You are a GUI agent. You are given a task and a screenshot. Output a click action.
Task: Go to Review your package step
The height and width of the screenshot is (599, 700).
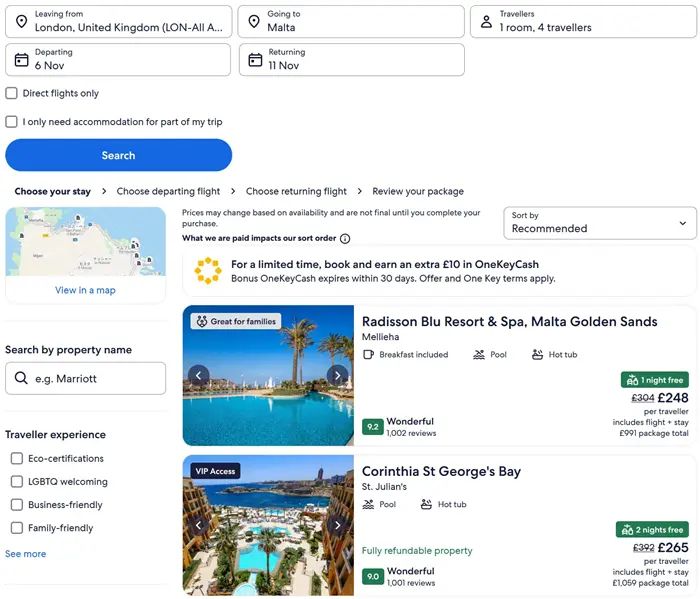pos(418,191)
